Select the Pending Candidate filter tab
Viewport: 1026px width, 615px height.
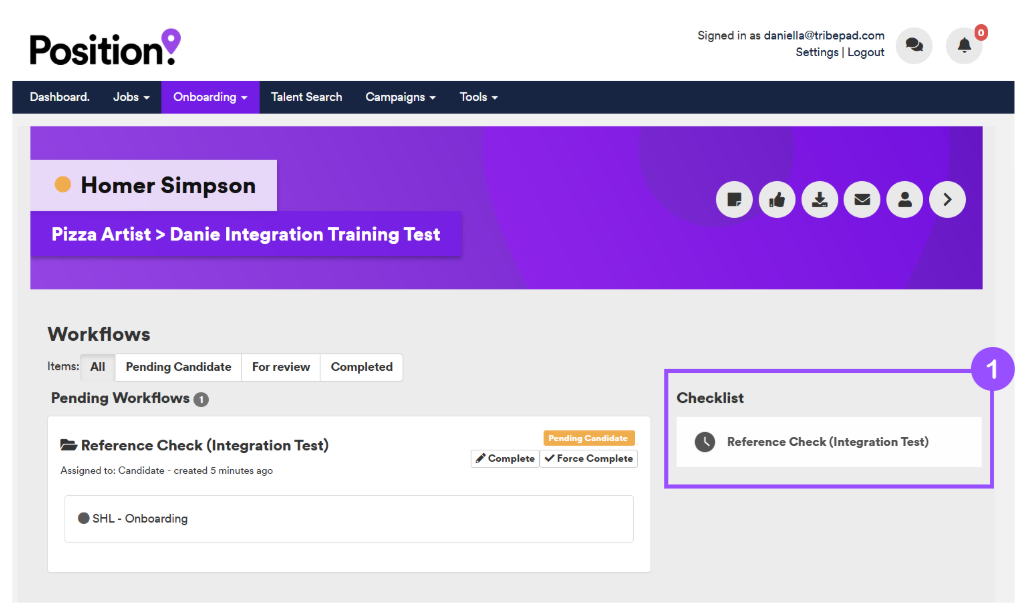point(179,367)
